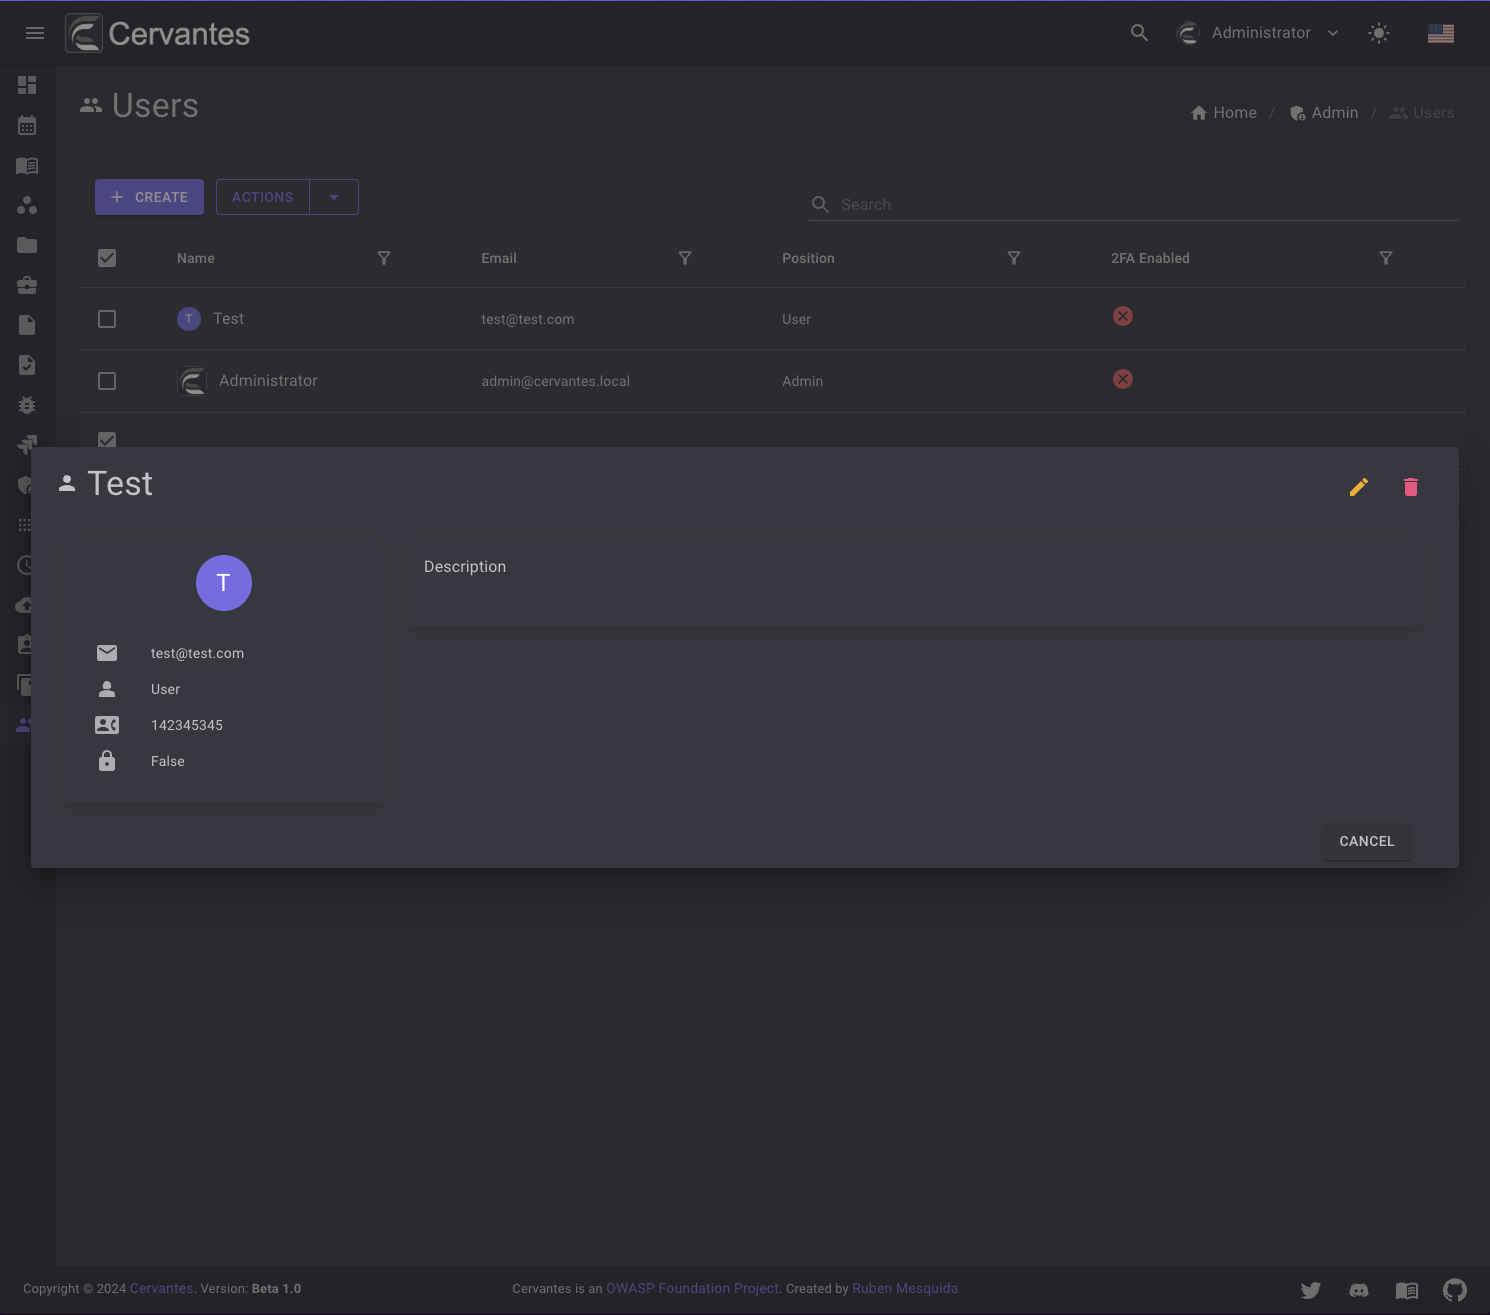Focus the users Search input field
Screen dimensions: 1490x1315
click(1148, 204)
